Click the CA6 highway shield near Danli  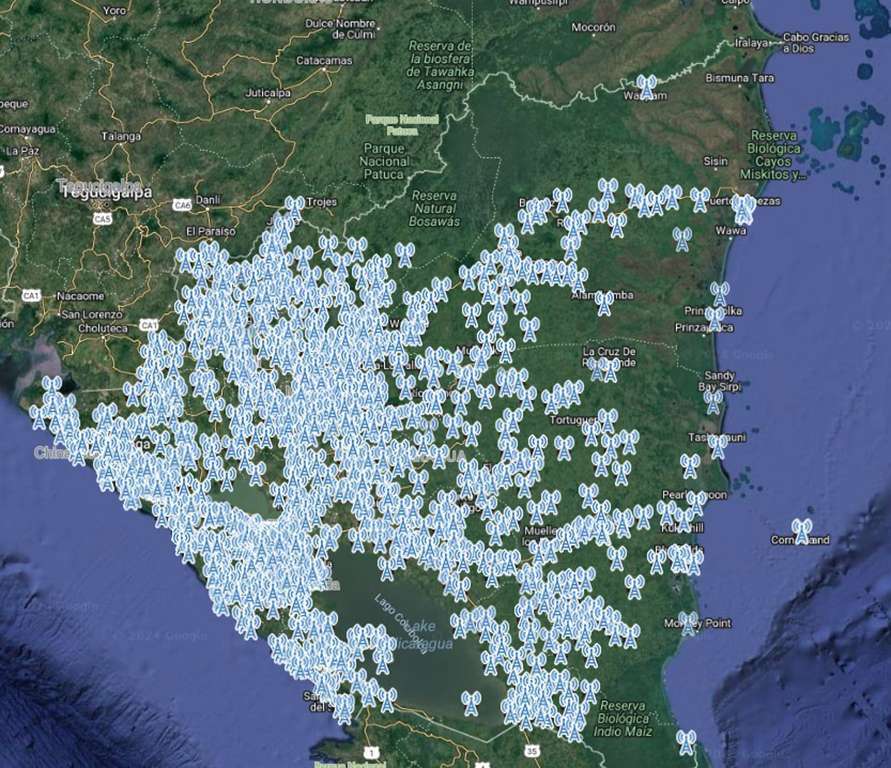[181, 205]
